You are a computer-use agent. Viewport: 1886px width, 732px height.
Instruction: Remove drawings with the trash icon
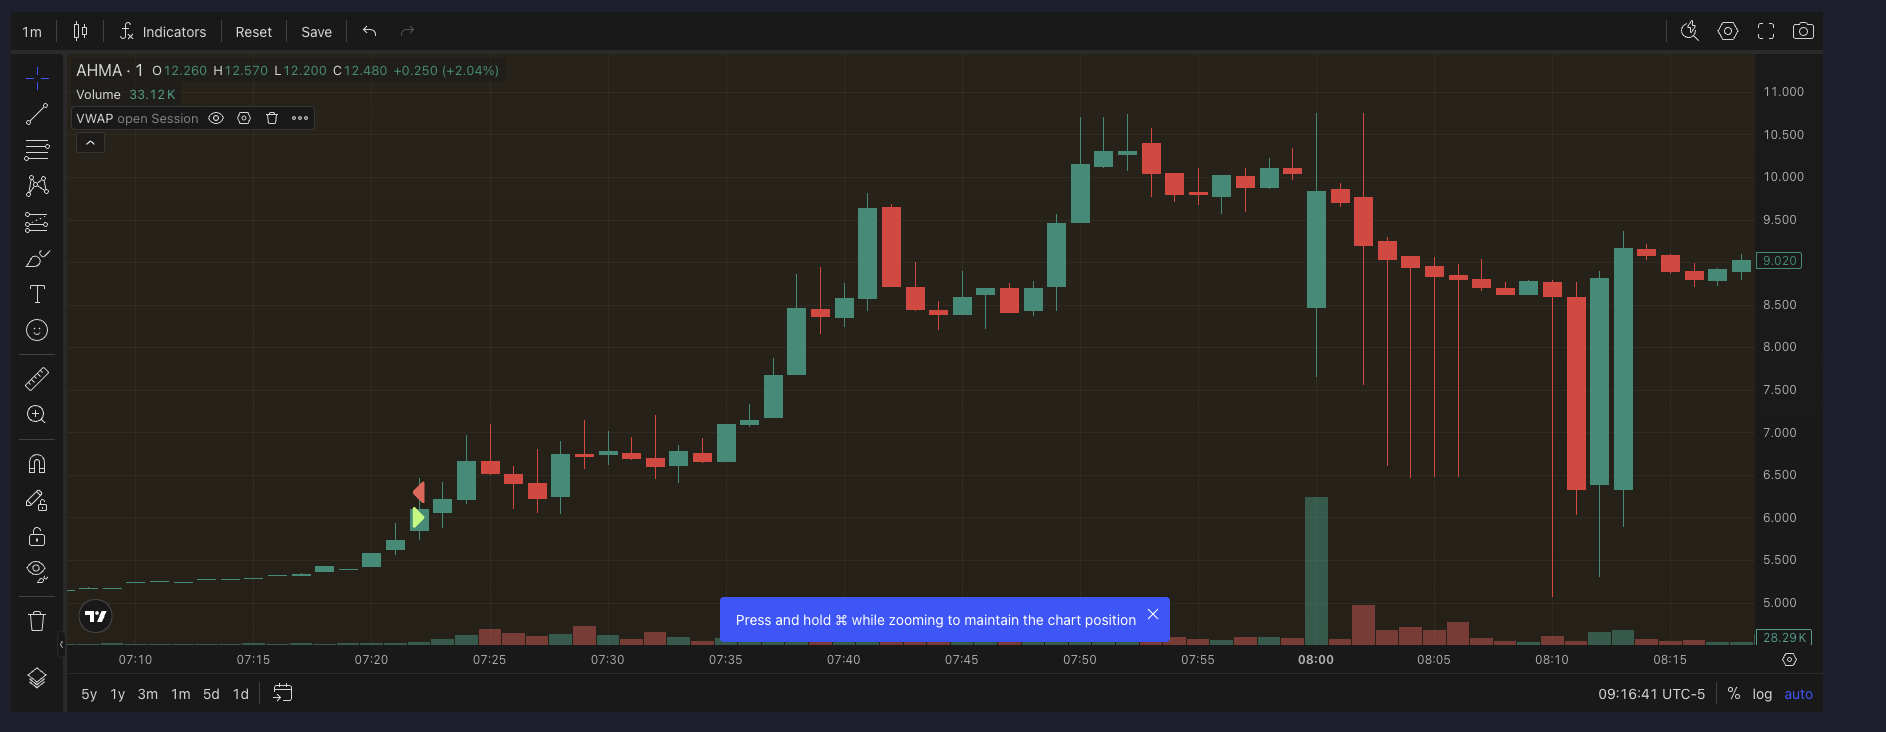(x=37, y=621)
